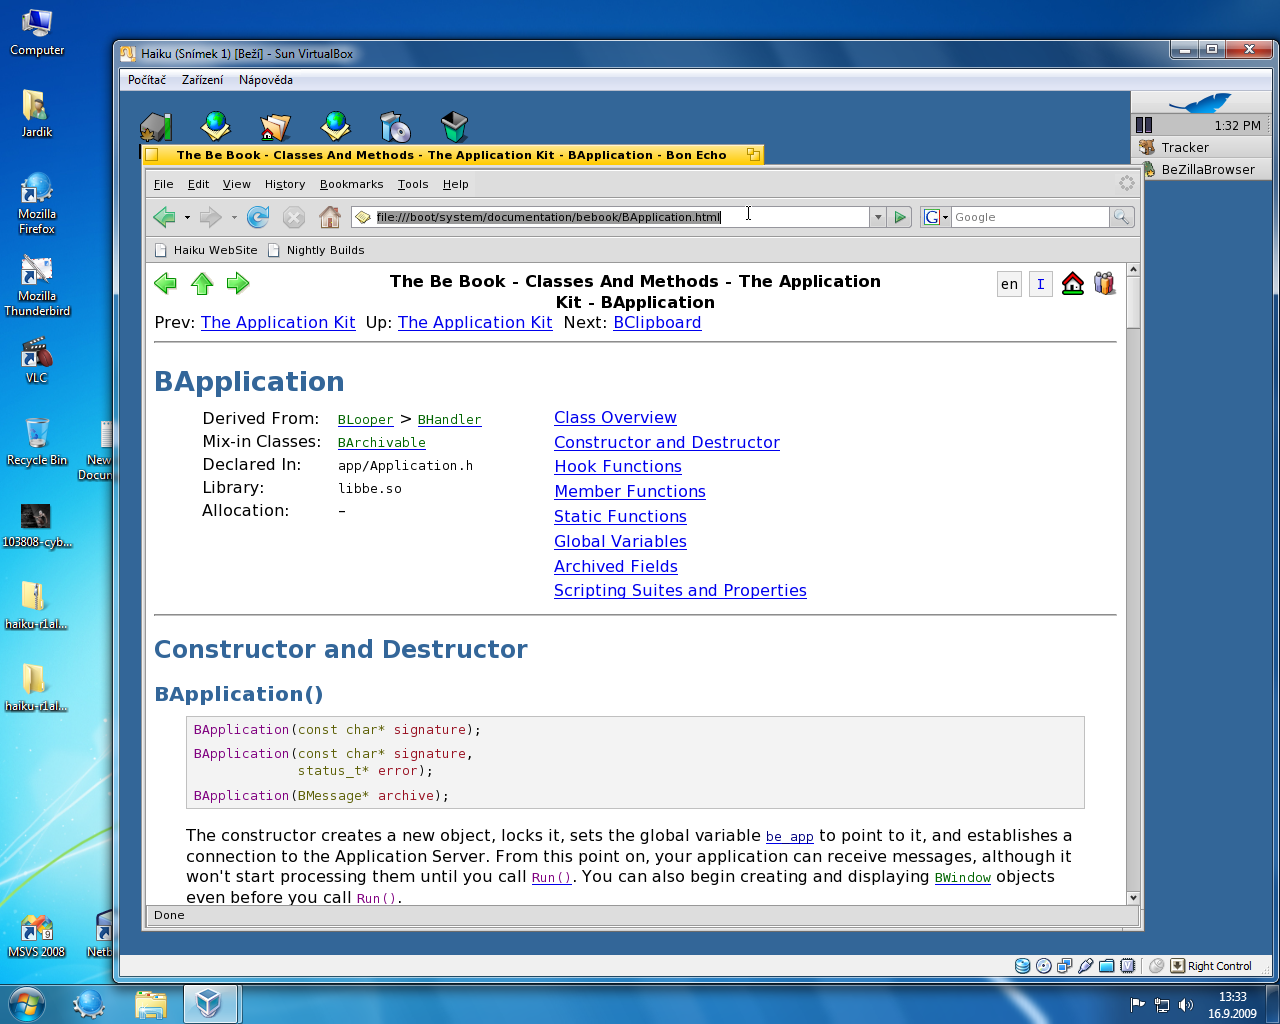Viewport: 1280px width, 1024px height.
Task: Open the trash can icon on Haiku desktop
Action: pyautogui.click(x=455, y=127)
